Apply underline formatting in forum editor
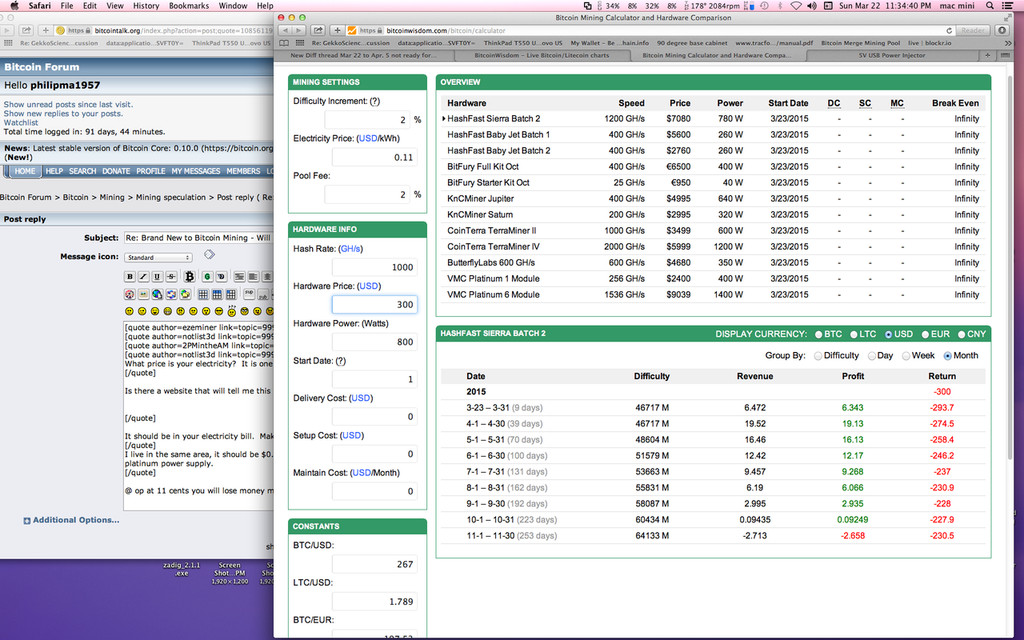The height and width of the screenshot is (640, 1024). (157, 277)
